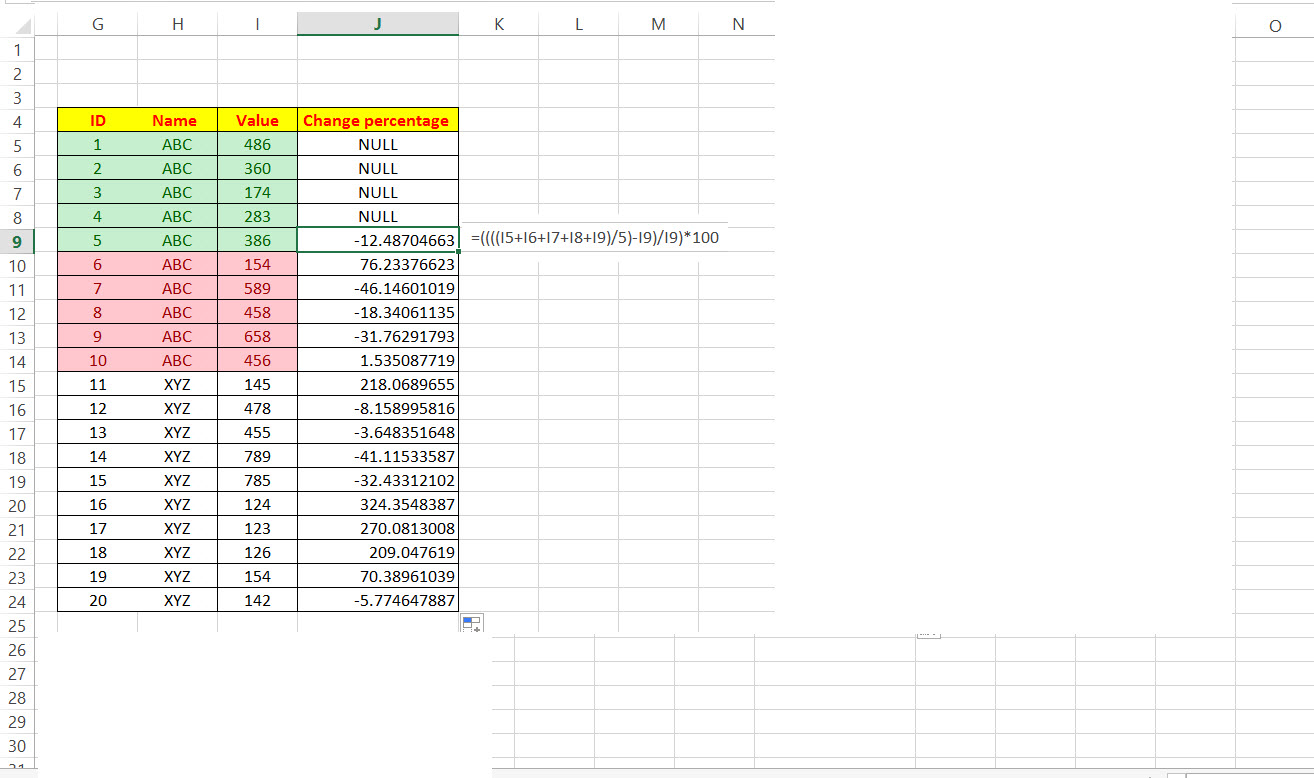Select cell with value 145
The height and width of the screenshot is (778, 1314).
[257, 384]
